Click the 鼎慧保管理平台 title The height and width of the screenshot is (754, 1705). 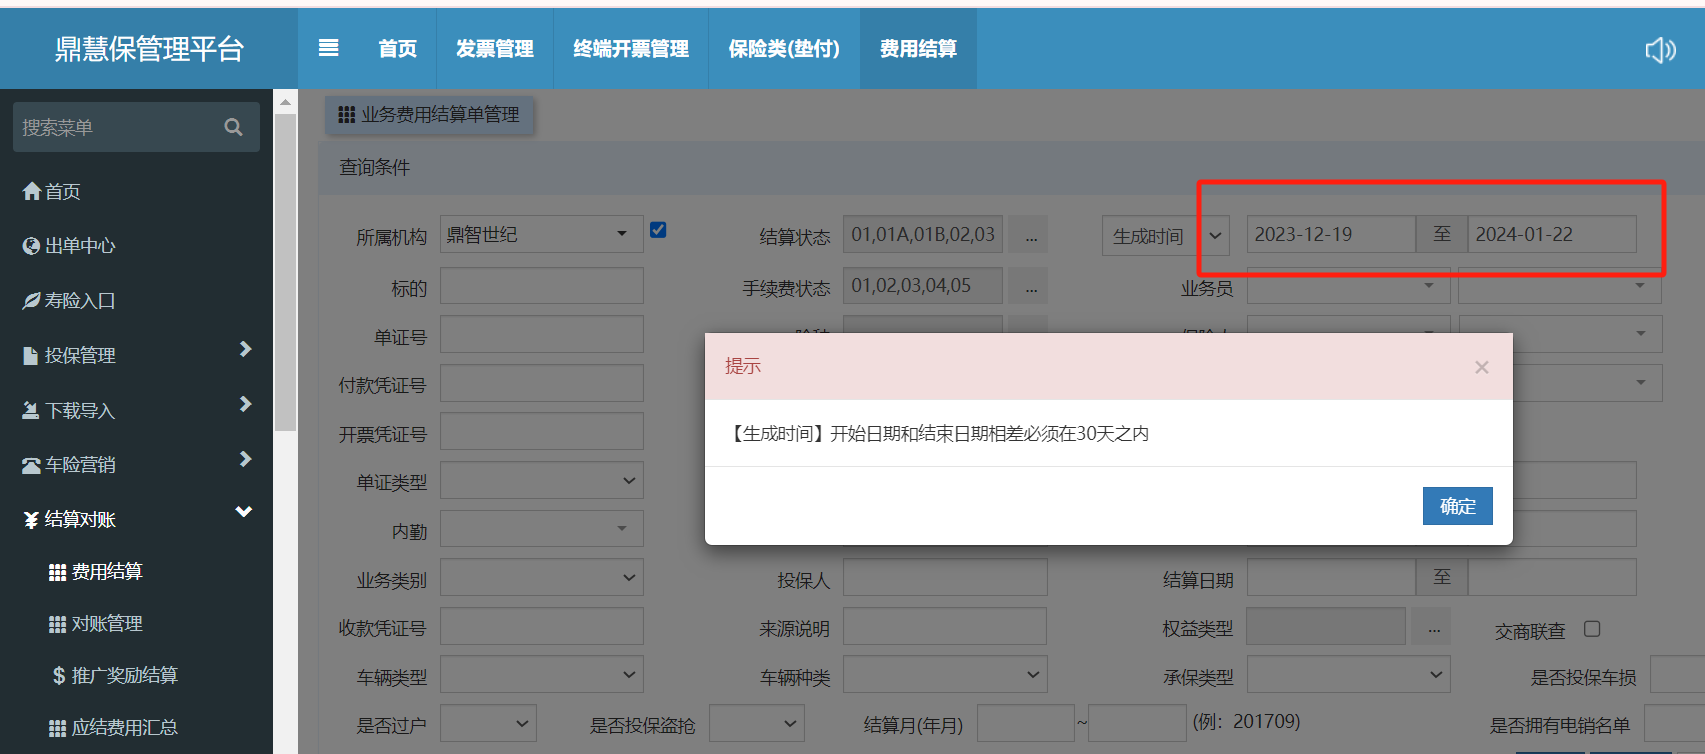click(149, 49)
